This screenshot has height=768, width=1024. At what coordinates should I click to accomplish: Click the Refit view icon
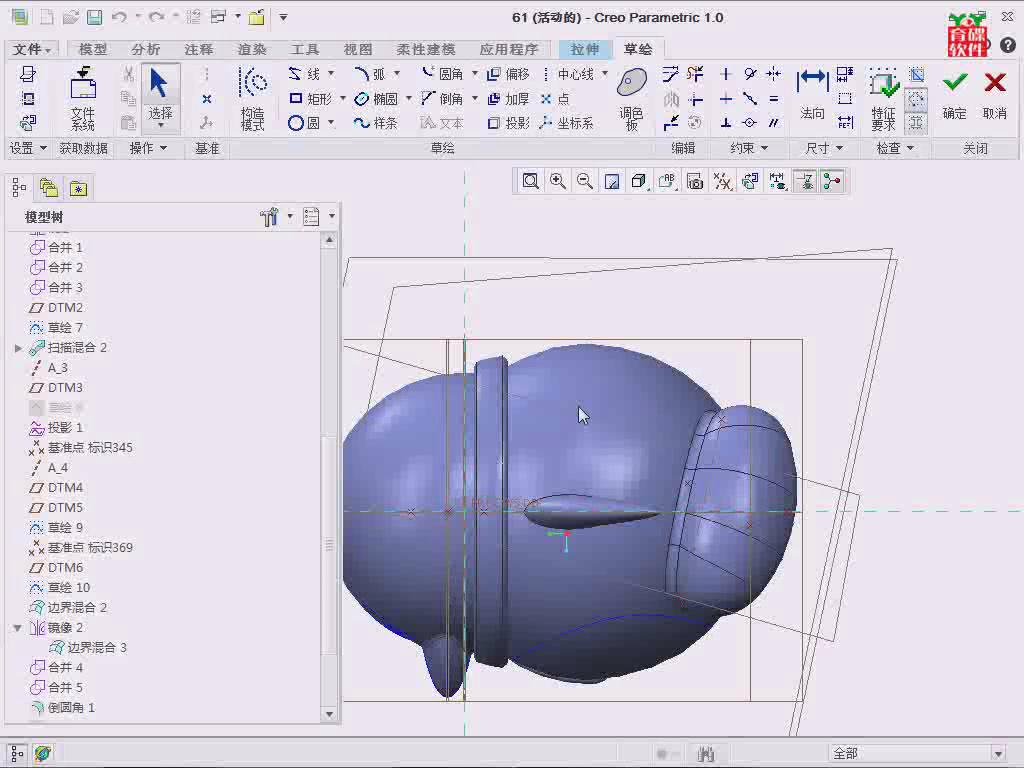click(x=530, y=181)
